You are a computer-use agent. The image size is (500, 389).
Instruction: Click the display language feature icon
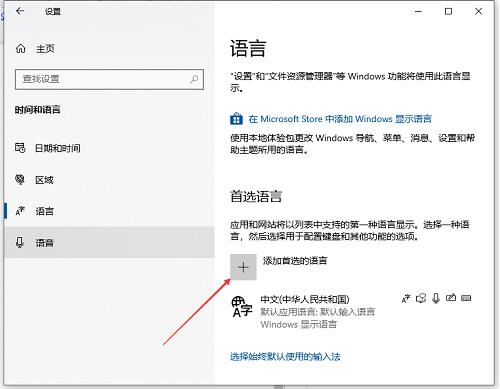[x=406, y=298]
